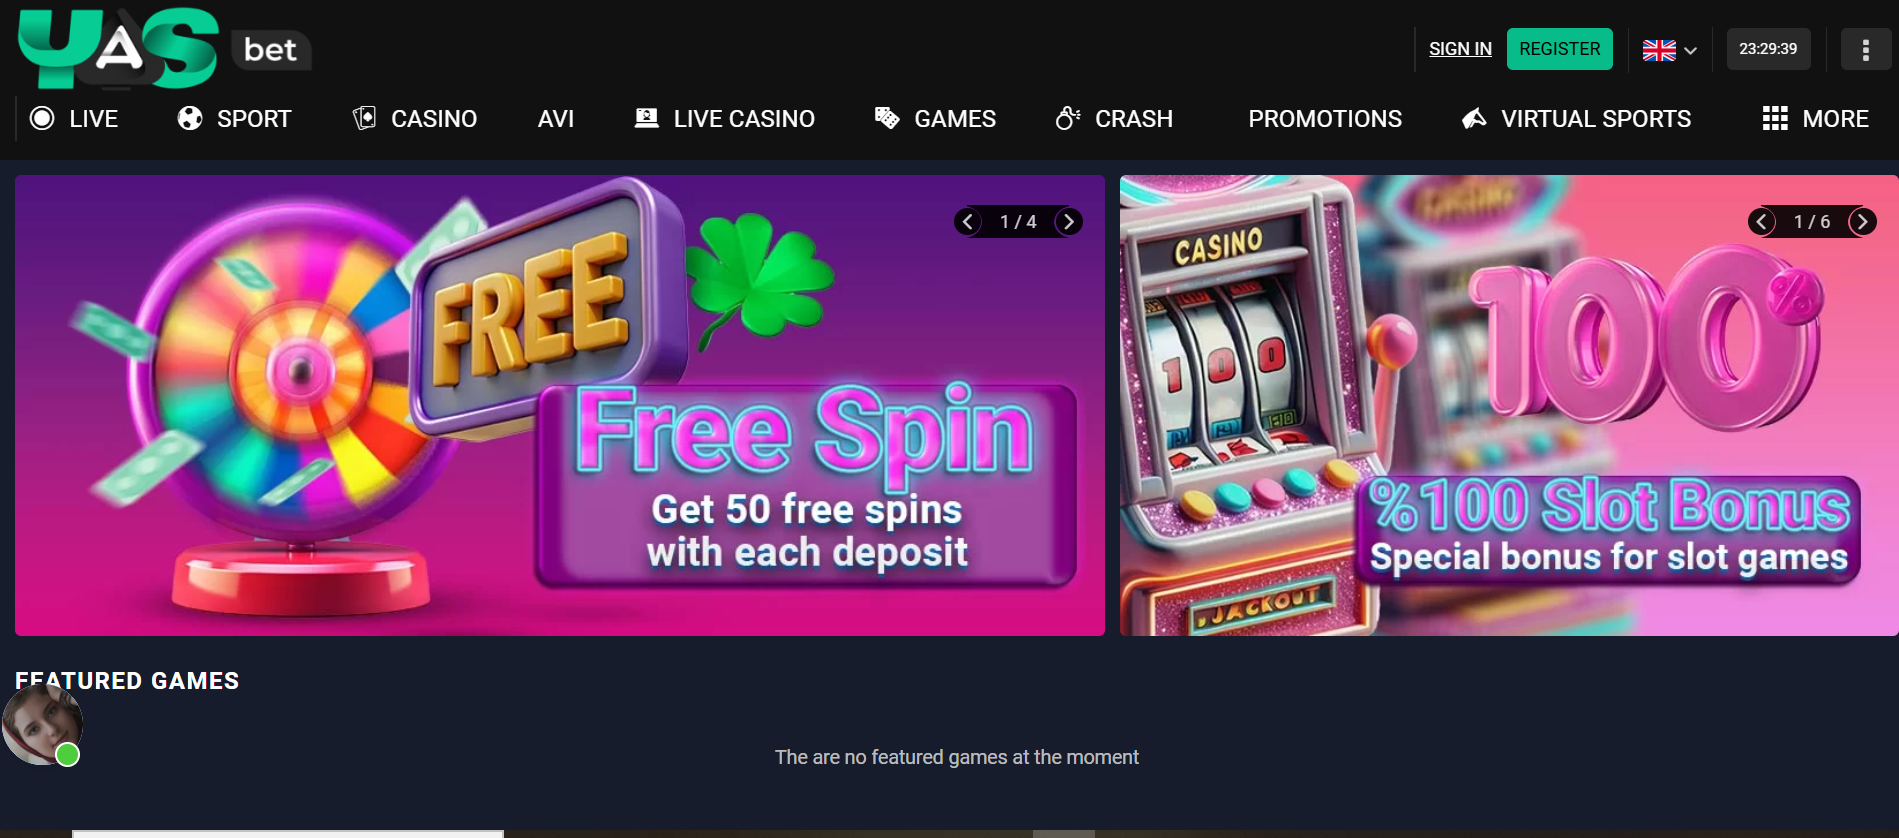
Task: Open GAMES via the dice icon
Action: [887, 118]
